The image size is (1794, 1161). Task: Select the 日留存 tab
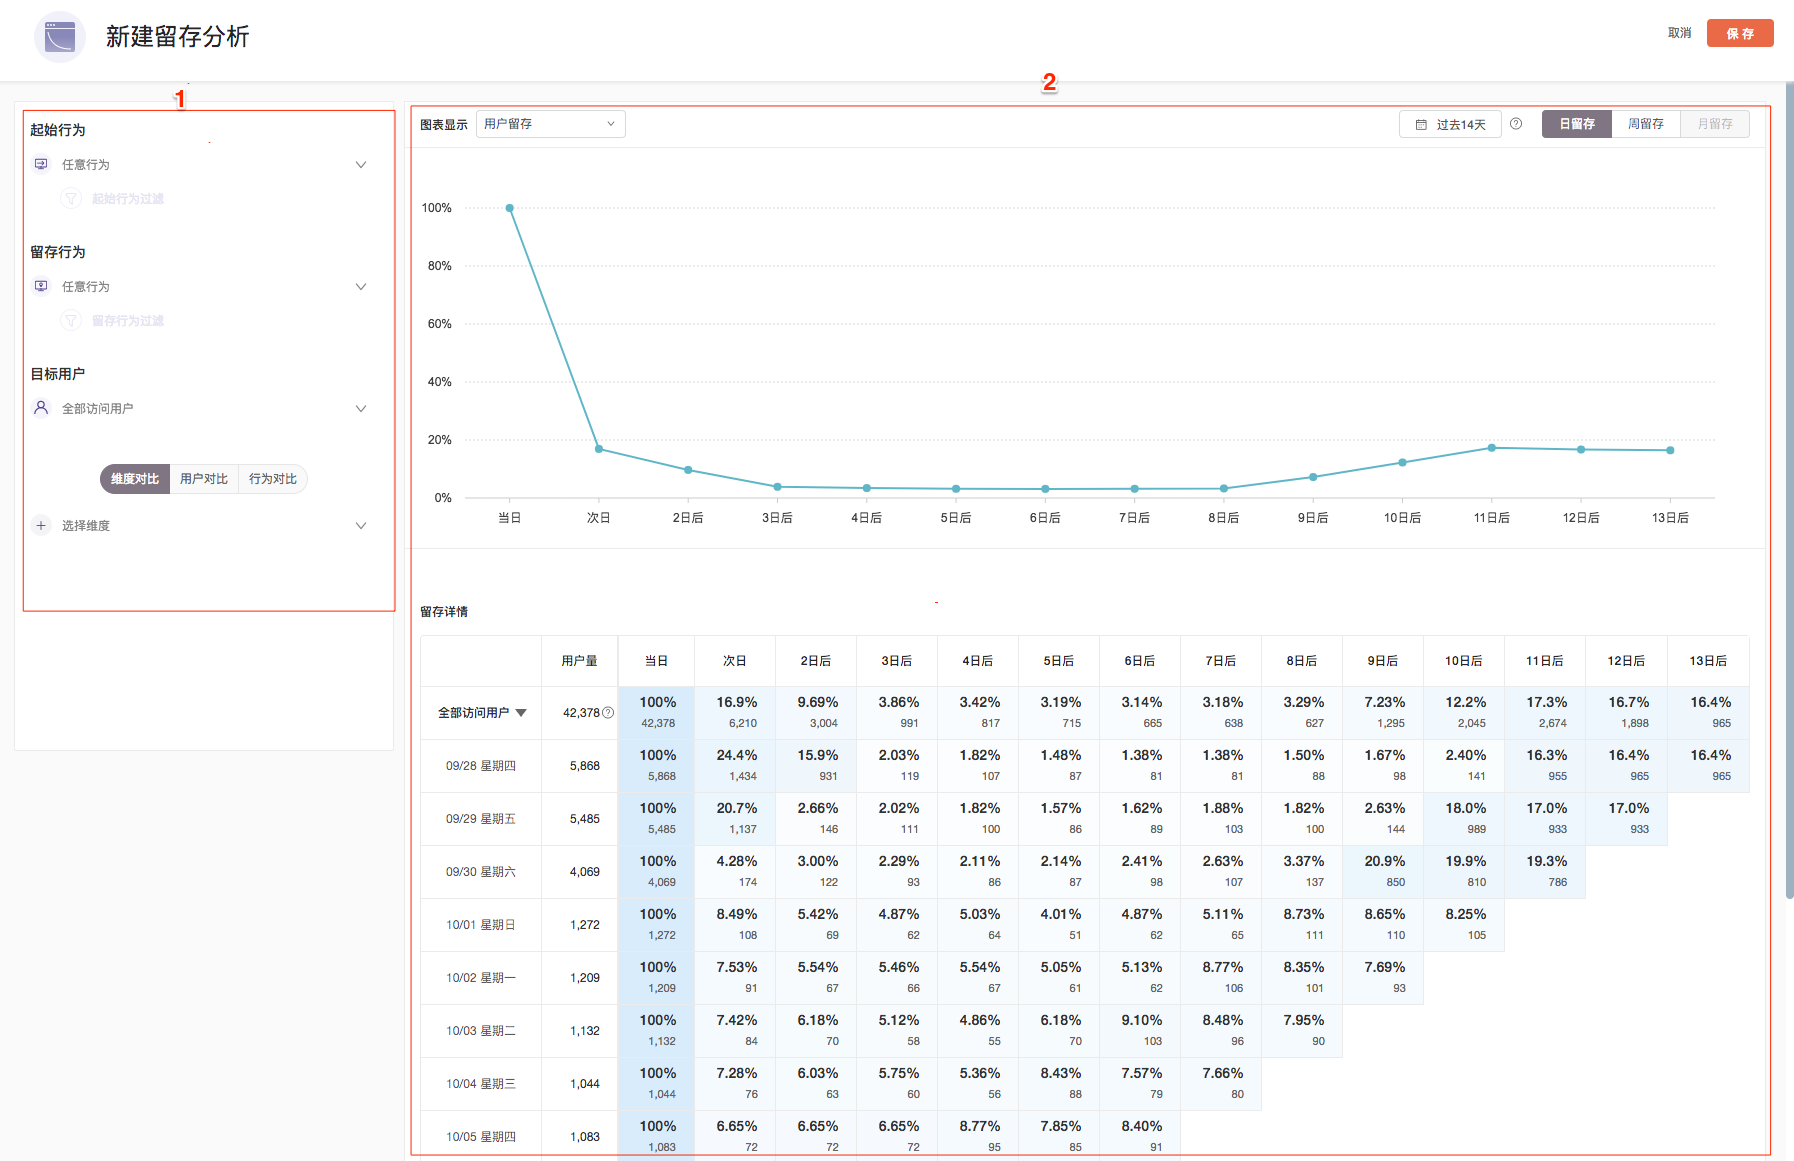[1576, 124]
